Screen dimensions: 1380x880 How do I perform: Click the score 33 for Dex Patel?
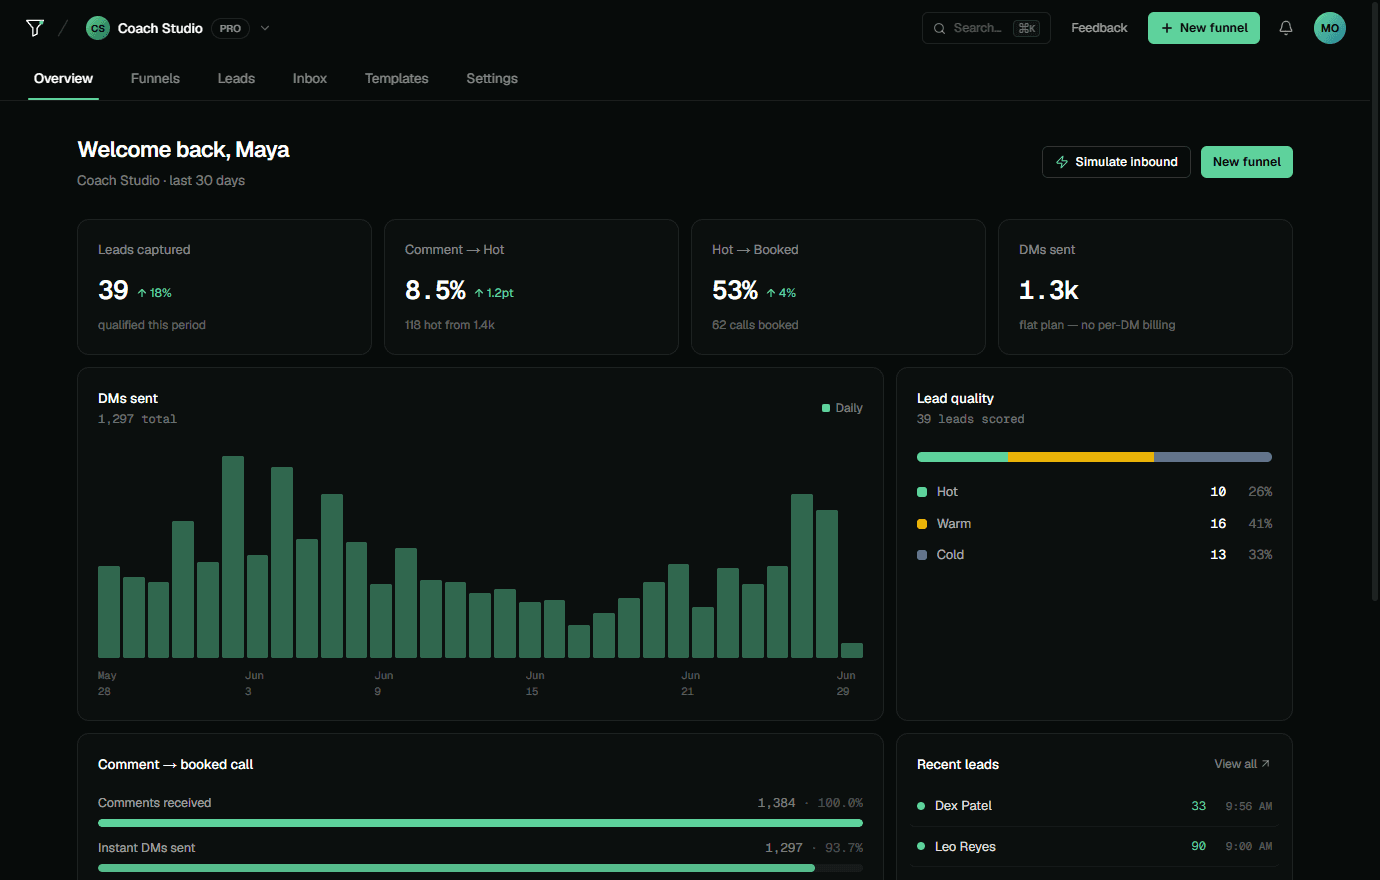pos(1198,806)
